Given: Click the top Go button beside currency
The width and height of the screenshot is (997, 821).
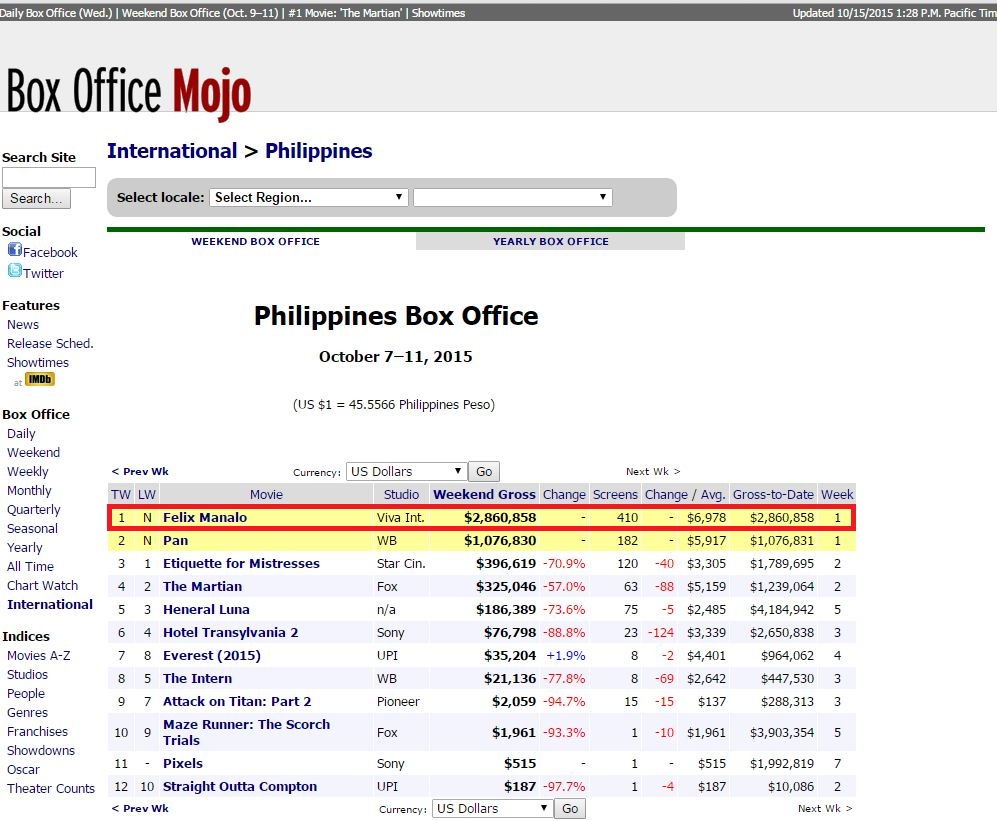Looking at the screenshot, I should click(484, 471).
